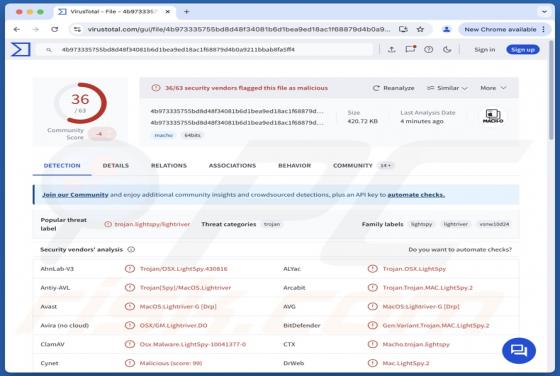Open the help question mark icon
The image size is (560, 376).
pyautogui.click(x=429, y=50)
